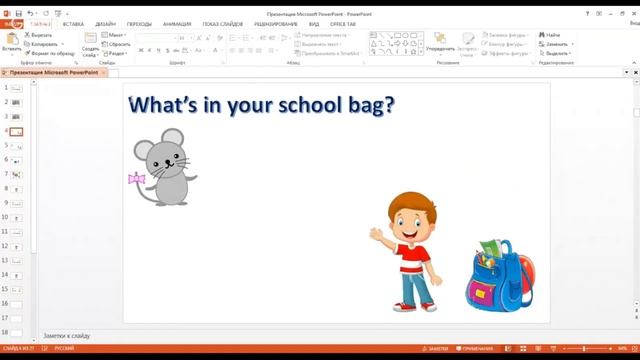
Task: Select the triangle shape in shapes gallery
Action: point(373,44)
